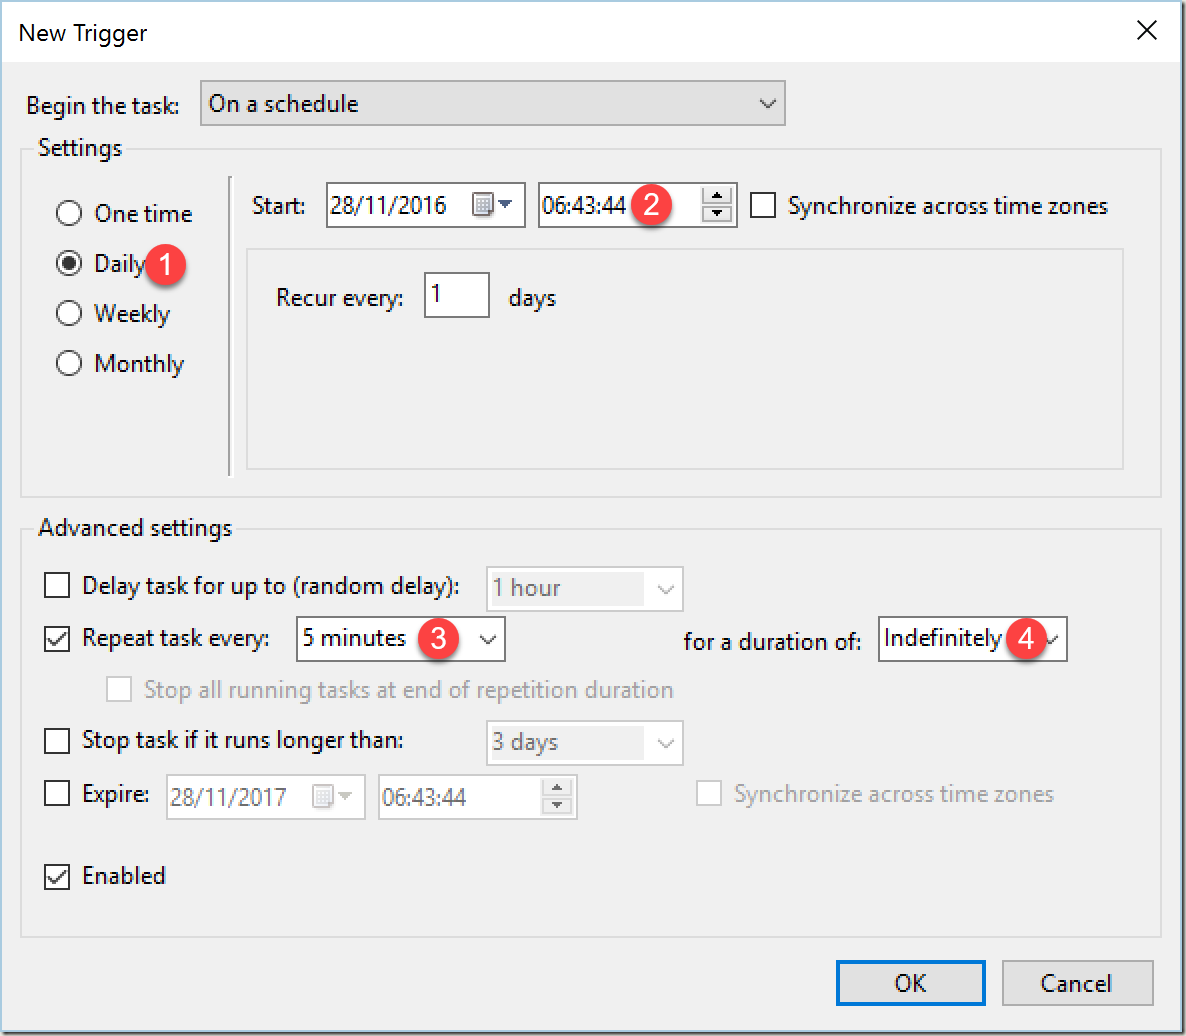Uncheck Repeat task every checkbox

click(x=57, y=638)
